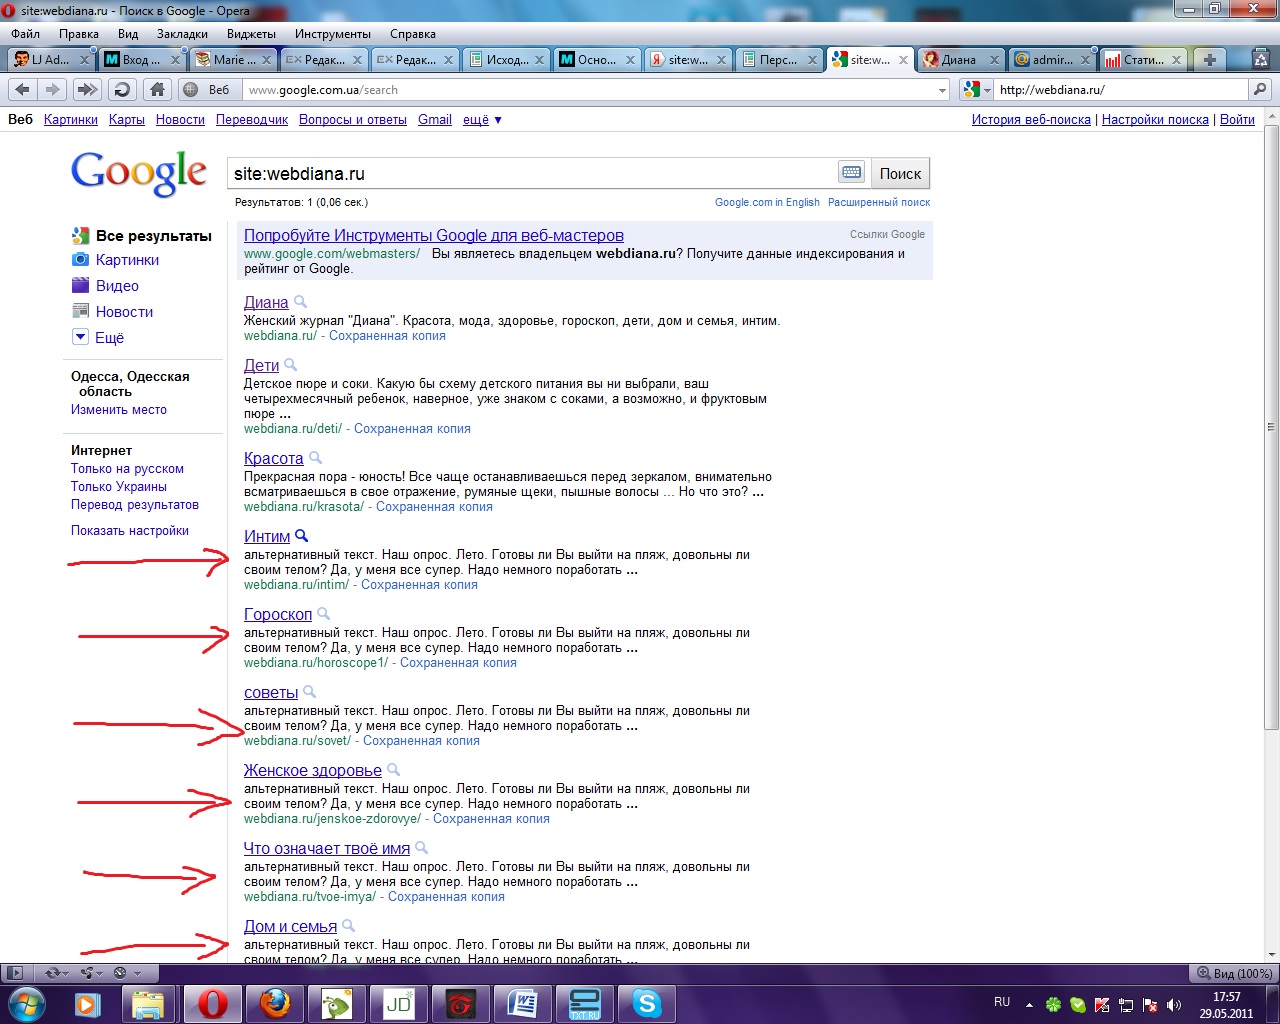1280x1024 pixels.
Task: Open История веб-поиска link
Action: coord(1031,120)
